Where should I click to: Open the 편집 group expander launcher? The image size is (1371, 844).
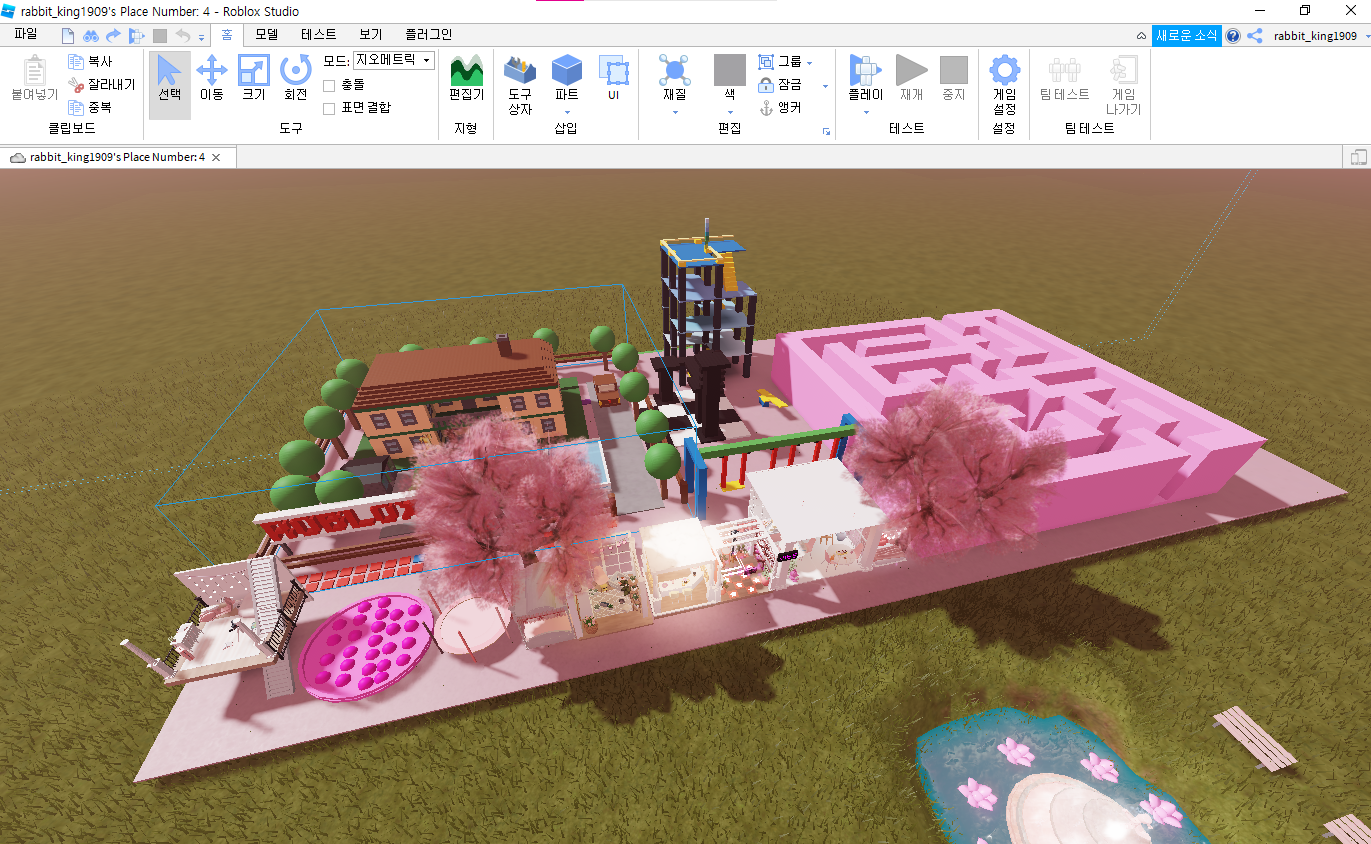pos(826,132)
